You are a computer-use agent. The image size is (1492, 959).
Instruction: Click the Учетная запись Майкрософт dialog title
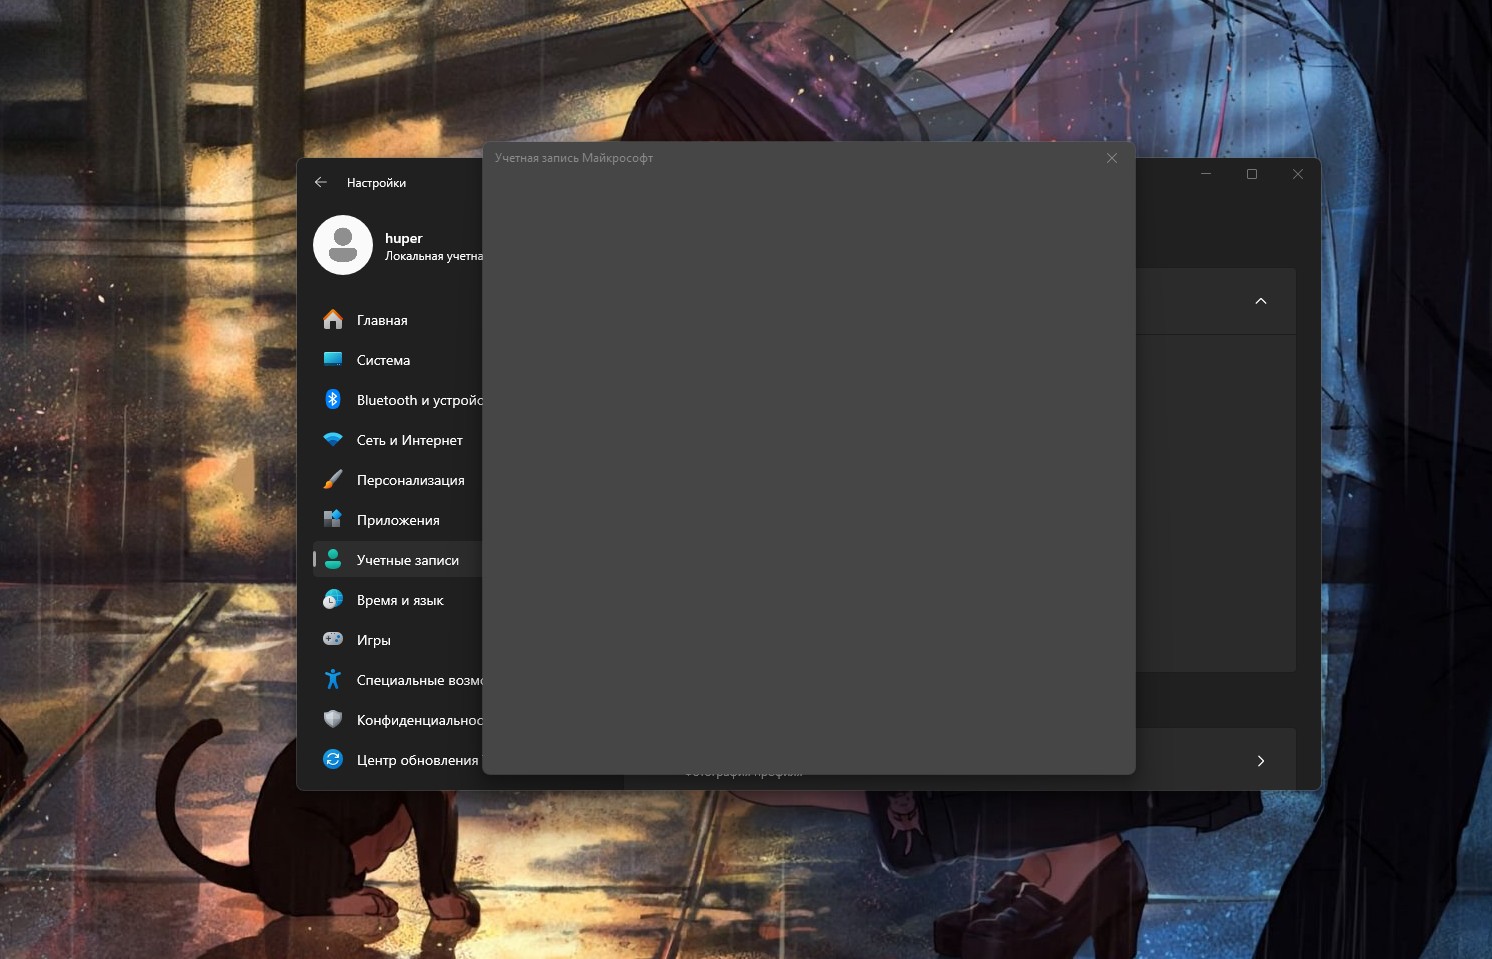(574, 158)
